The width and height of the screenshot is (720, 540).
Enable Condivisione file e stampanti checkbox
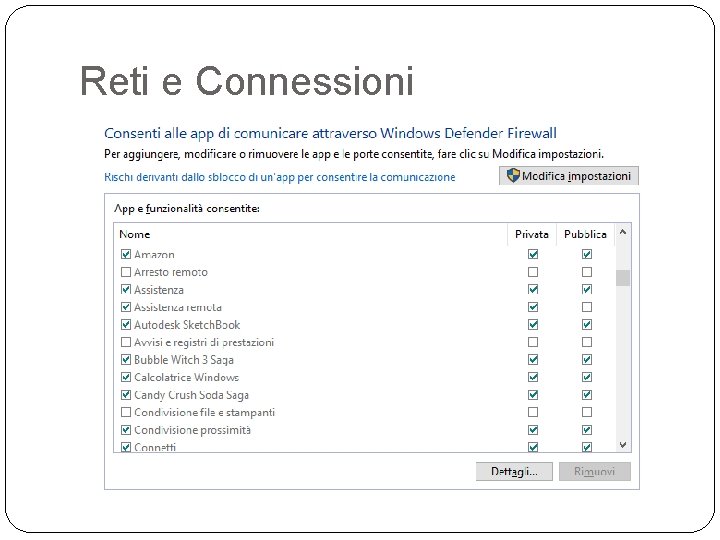(x=126, y=412)
